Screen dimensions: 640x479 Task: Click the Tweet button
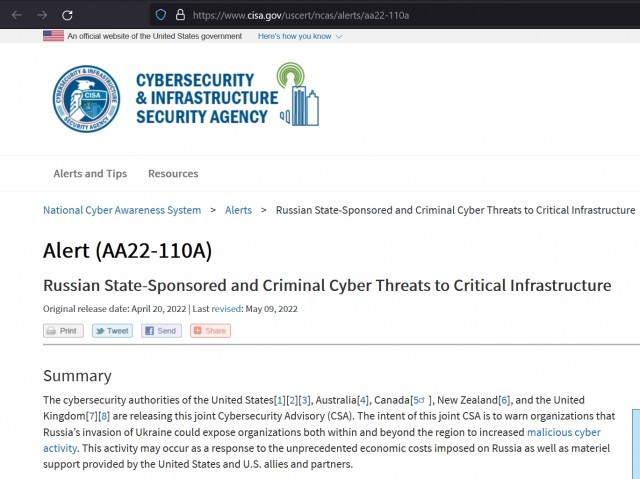[x=112, y=330]
